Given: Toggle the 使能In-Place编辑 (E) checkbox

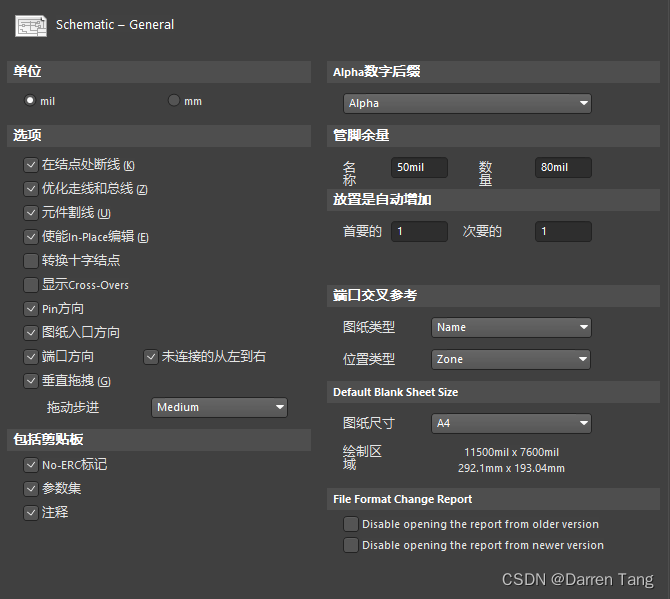Looking at the screenshot, I should 31,237.
